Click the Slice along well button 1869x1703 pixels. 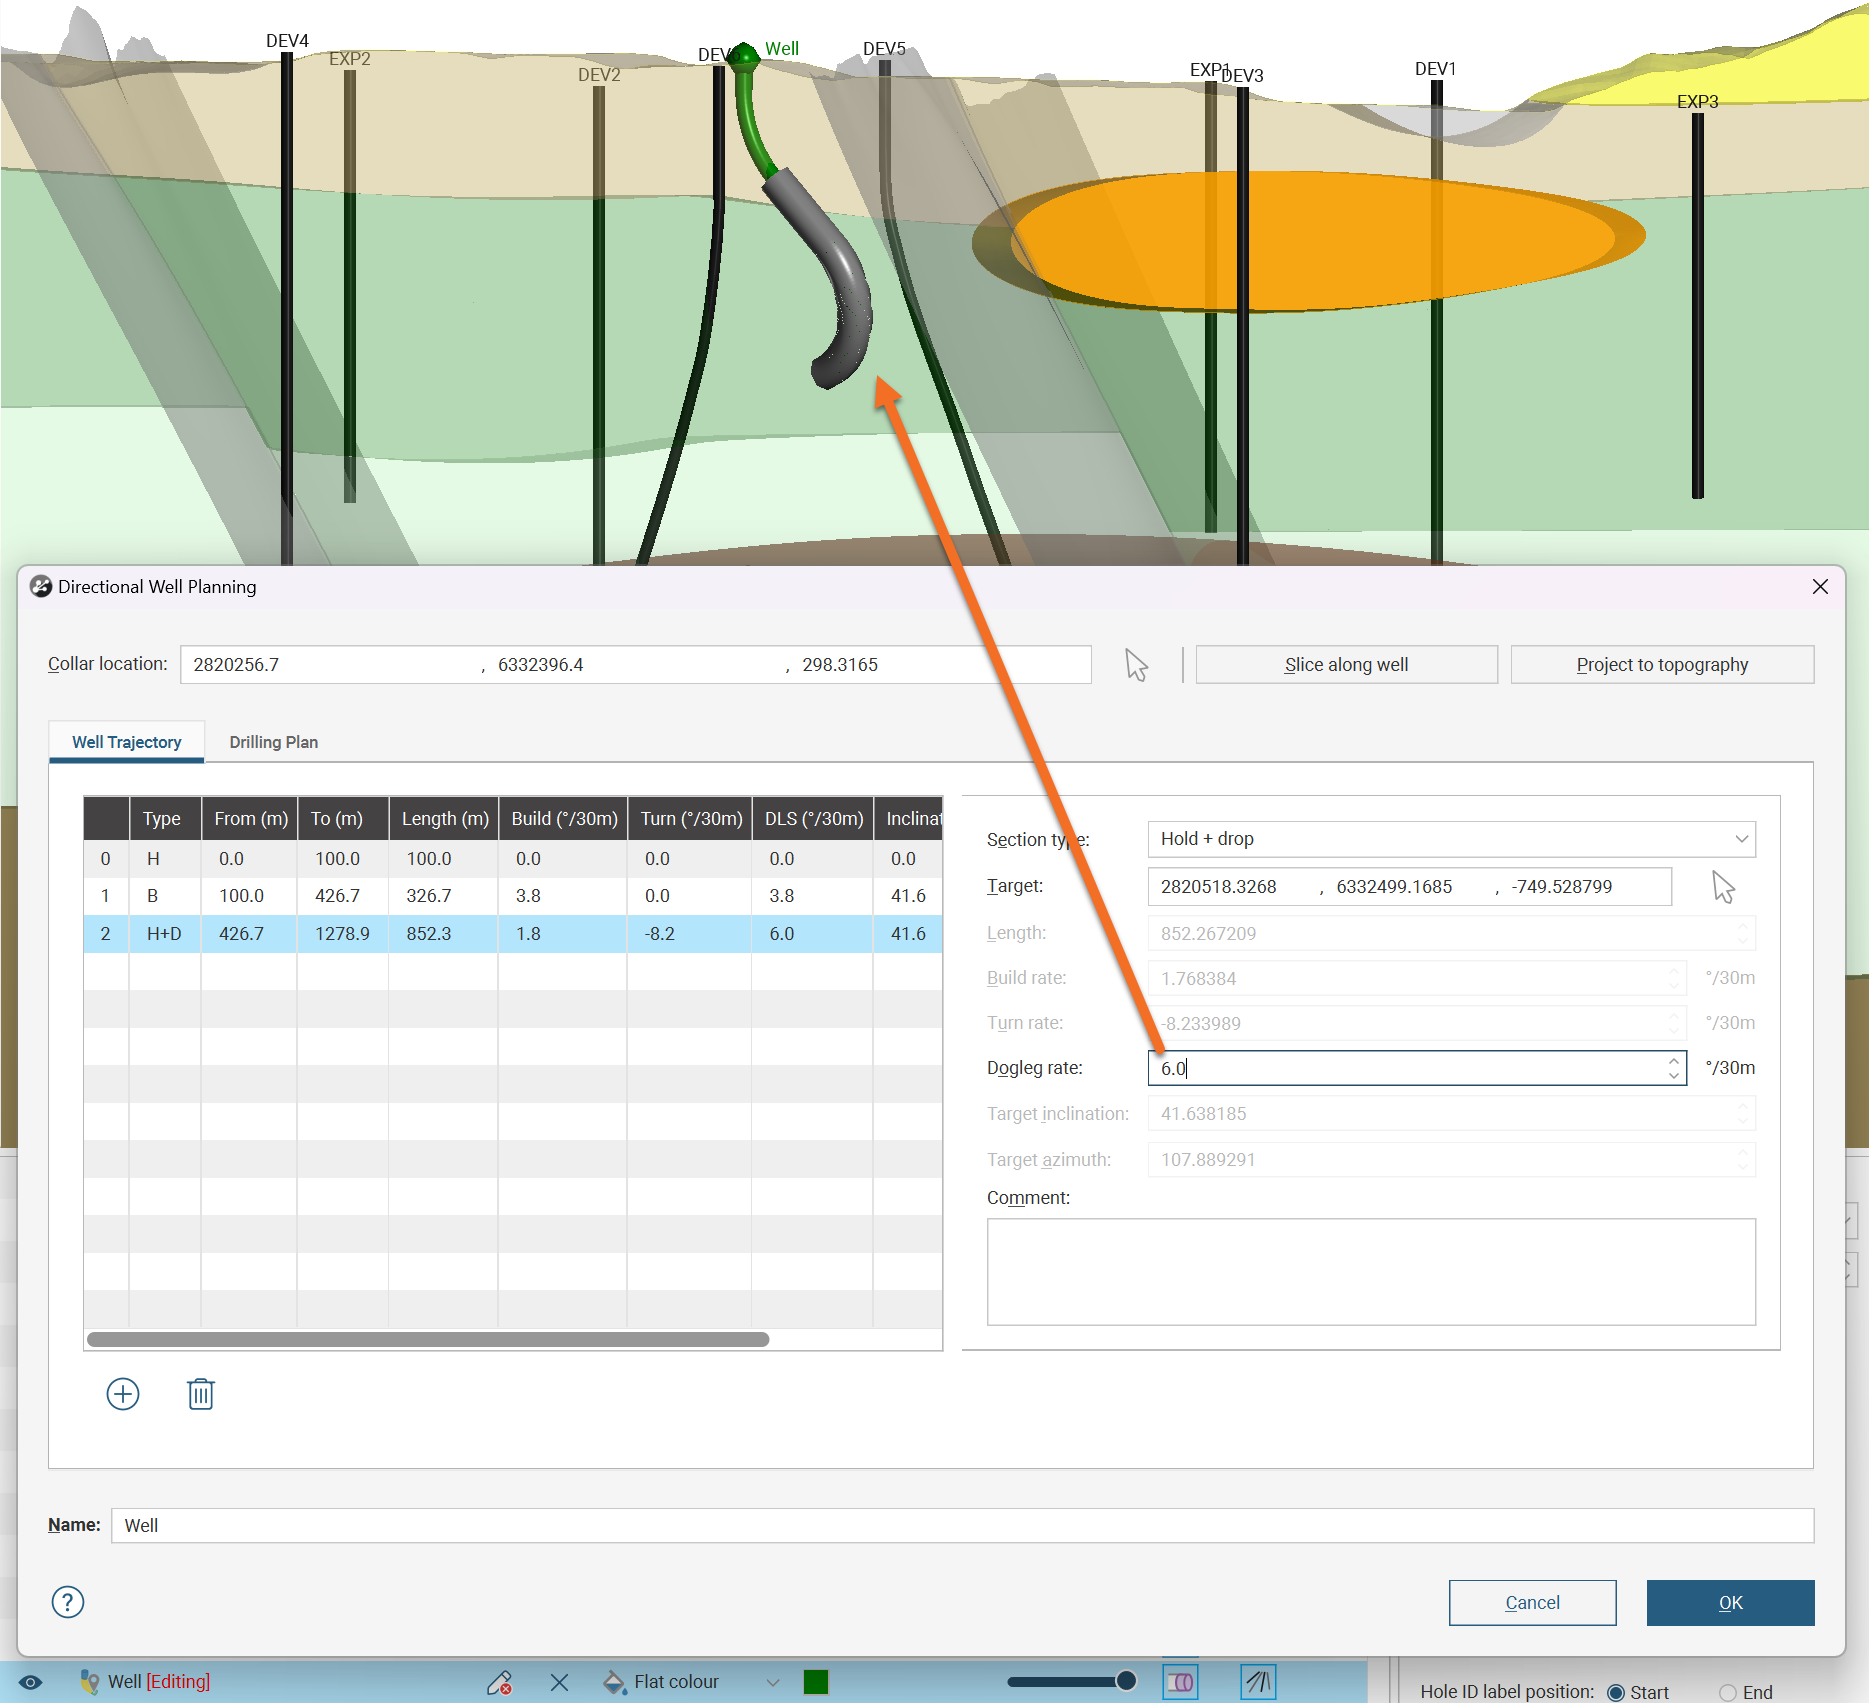coord(1346,665)
